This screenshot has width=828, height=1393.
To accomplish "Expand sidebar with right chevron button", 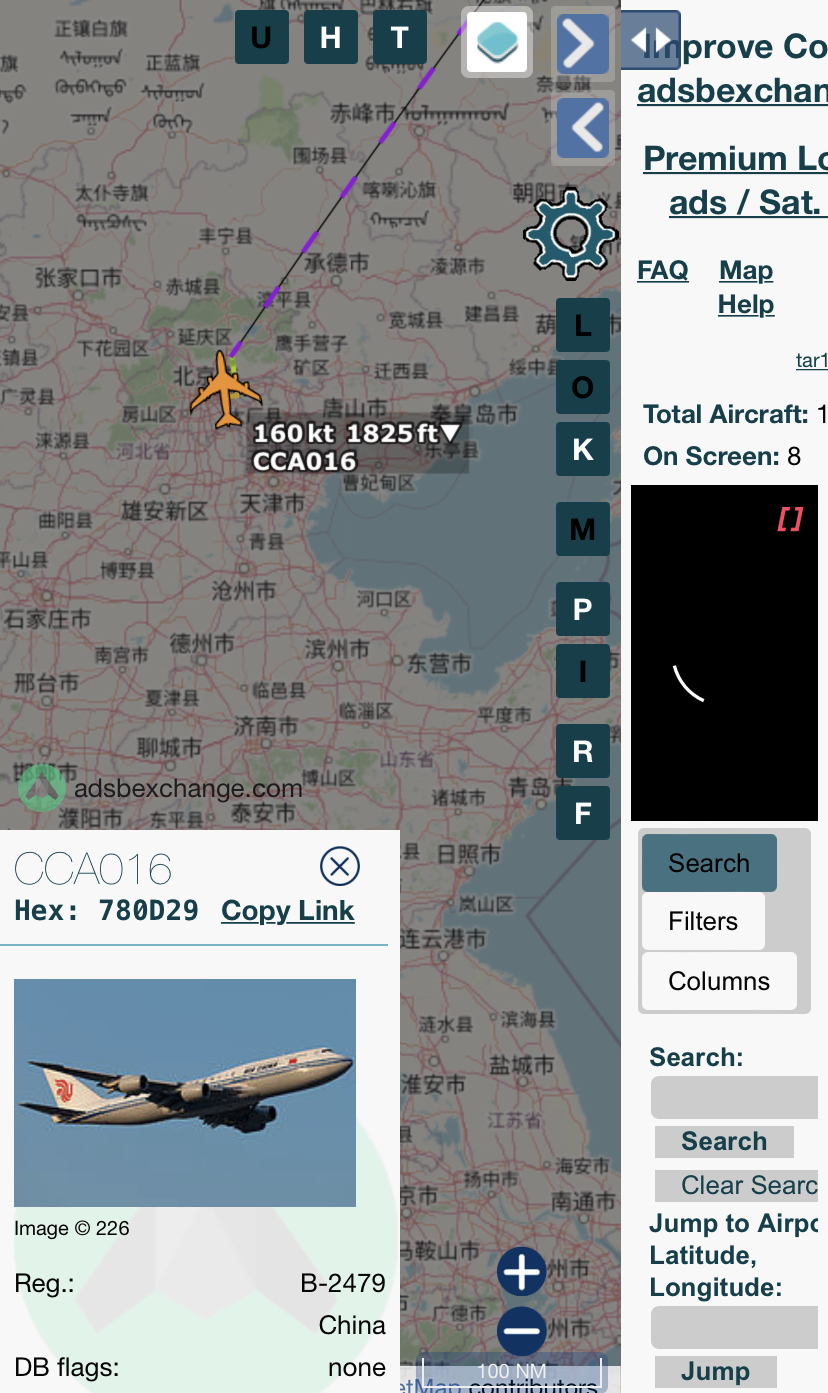I will (582, 43).
